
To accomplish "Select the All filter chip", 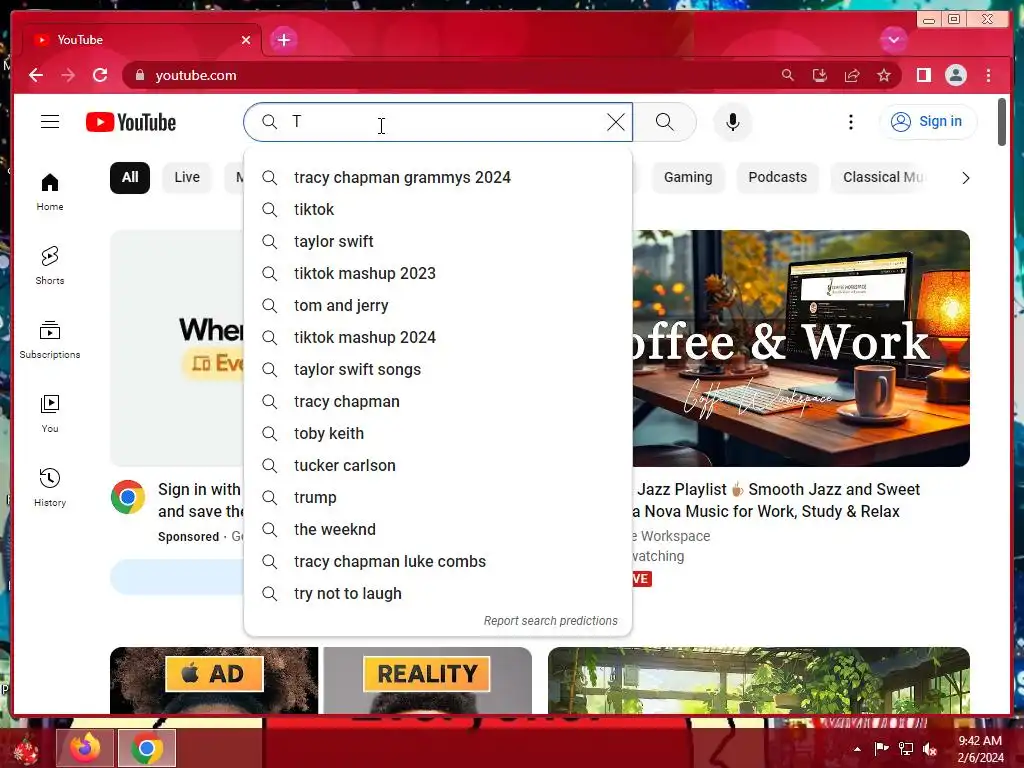I will (130, 178).
